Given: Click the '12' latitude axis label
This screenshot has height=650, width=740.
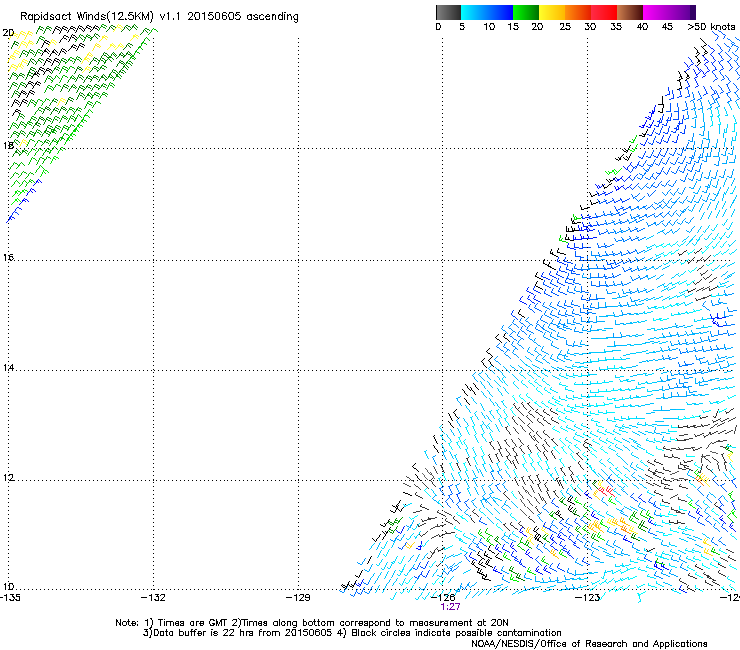Looking at the screenshot, I should pyautogui.click(x=8, y=478).
